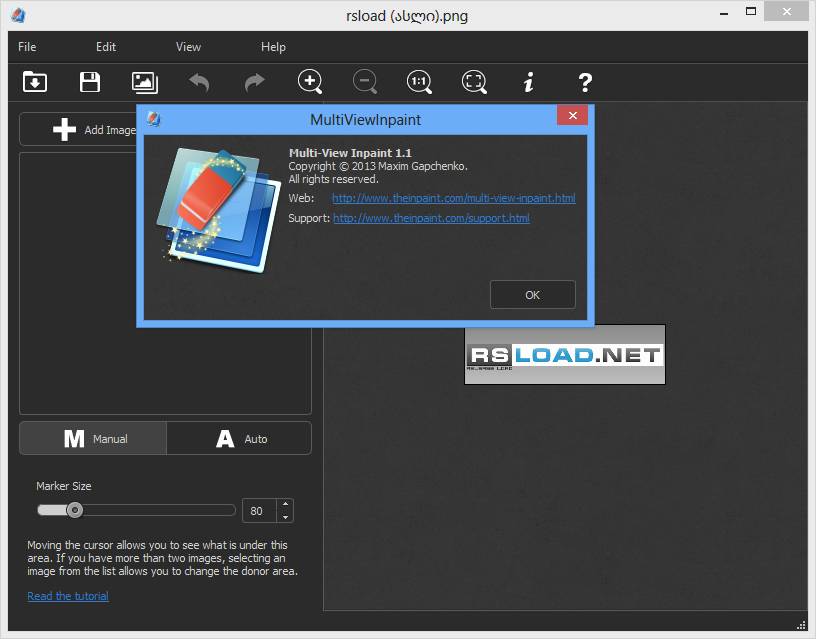Click the Marker Size slider handle
The width and height of the screenshot is (816, 639).
(75, 510)
